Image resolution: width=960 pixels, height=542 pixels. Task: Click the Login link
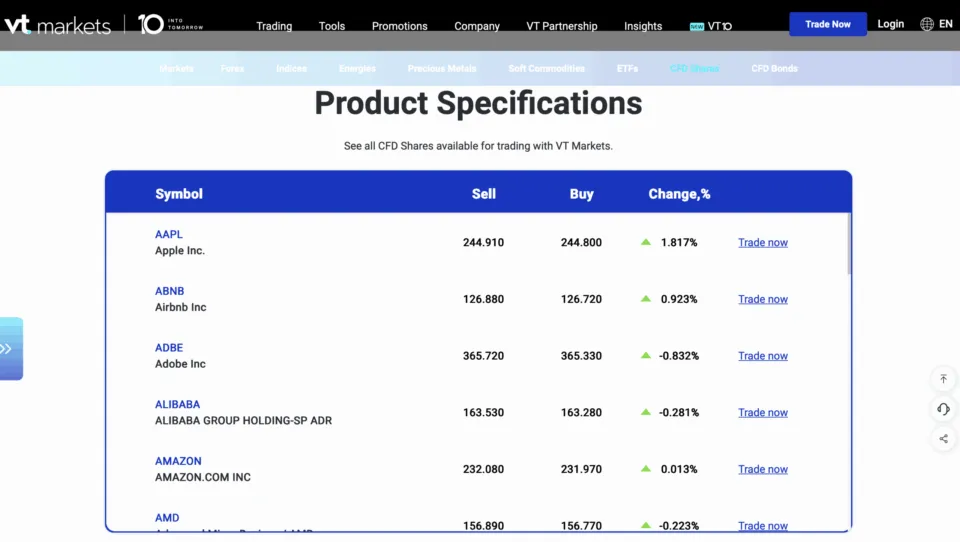[x=890, y=24]
